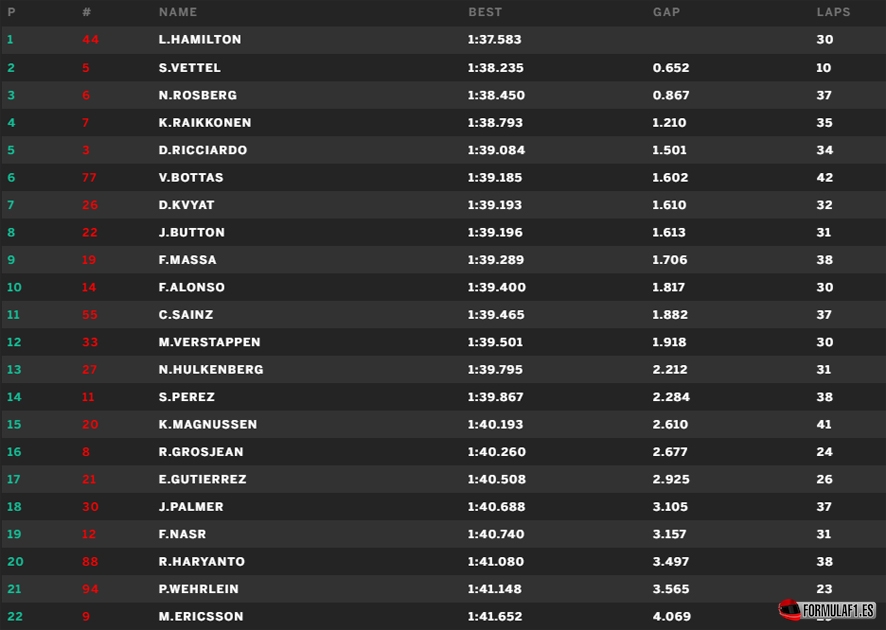Click the FormulaF1.es helmet logo
Screen dimensions: 886x630
pyautogui.click(x=790, y=609)
